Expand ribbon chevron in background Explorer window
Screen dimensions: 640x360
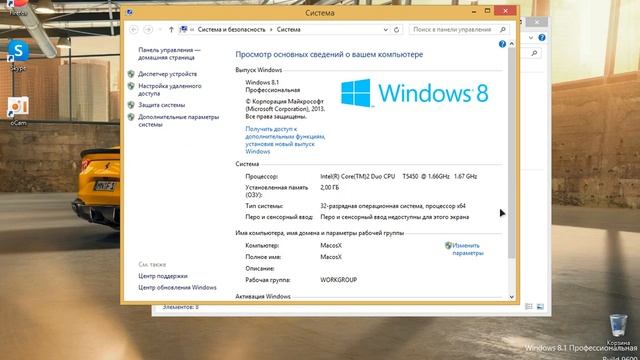point(531,38)
